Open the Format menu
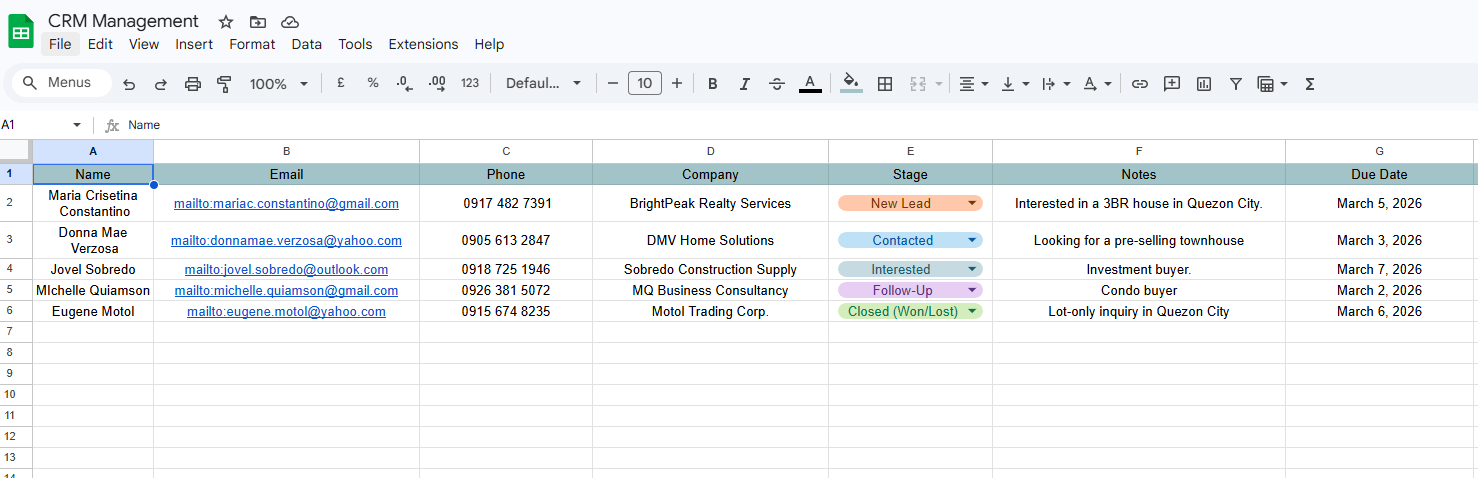This screenshot has height=478, width=1478. 252,44
